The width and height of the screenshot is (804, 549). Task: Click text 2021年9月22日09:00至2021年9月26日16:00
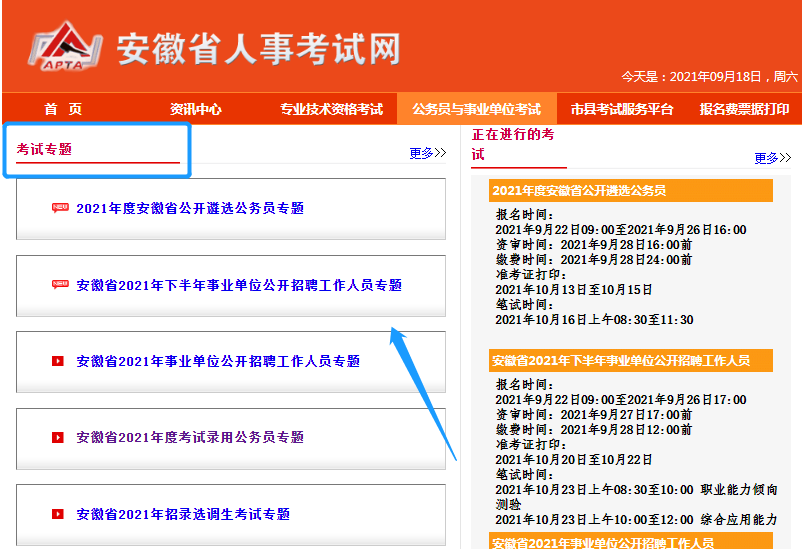pyautogui.click(x=621, y=230)
